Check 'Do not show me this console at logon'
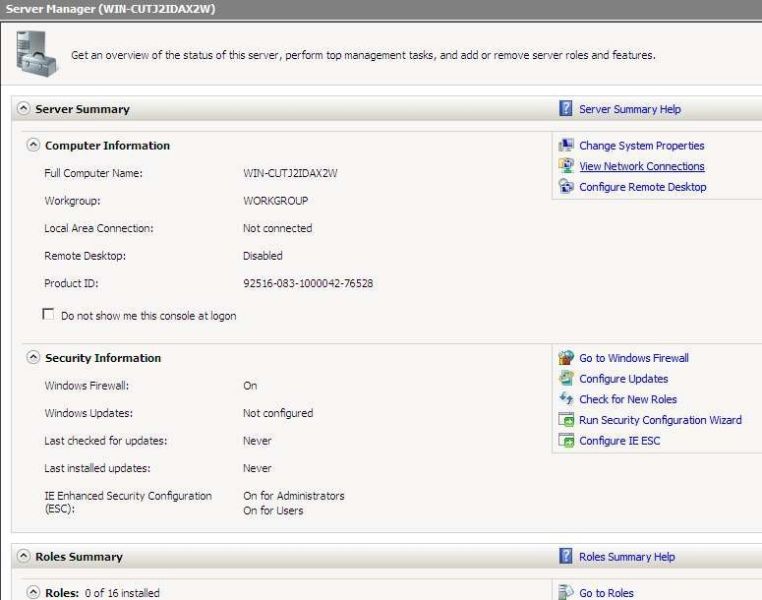 click(x=48, y=314)
